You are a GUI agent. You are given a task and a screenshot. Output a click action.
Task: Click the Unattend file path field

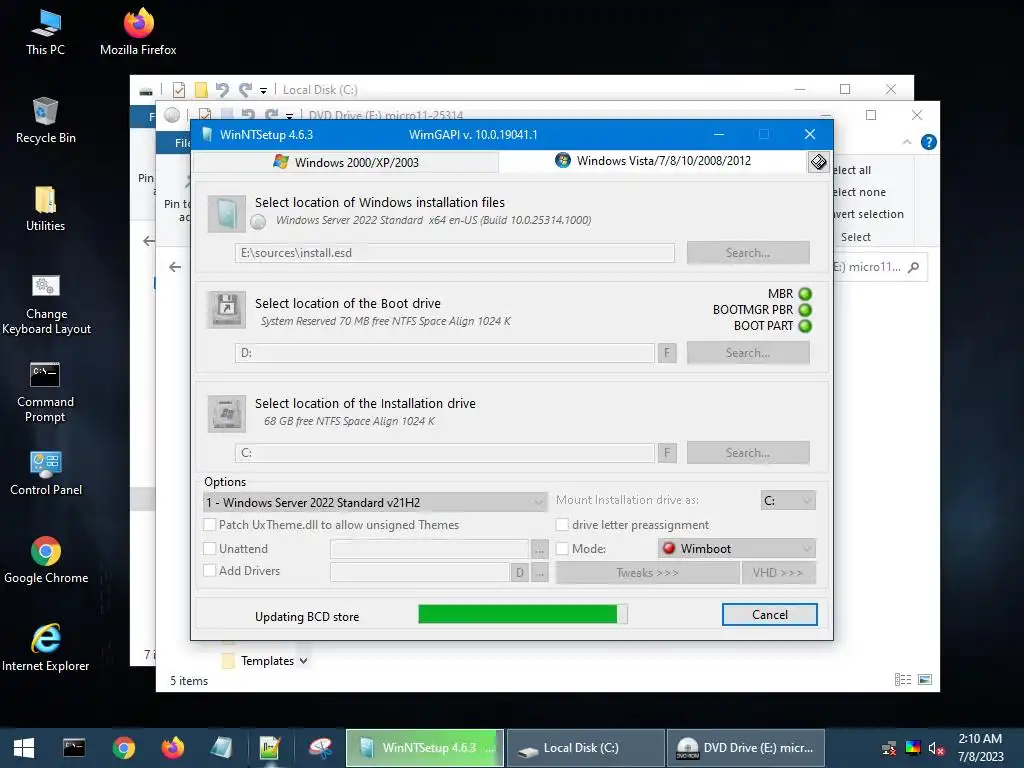(x=429, y=549)
